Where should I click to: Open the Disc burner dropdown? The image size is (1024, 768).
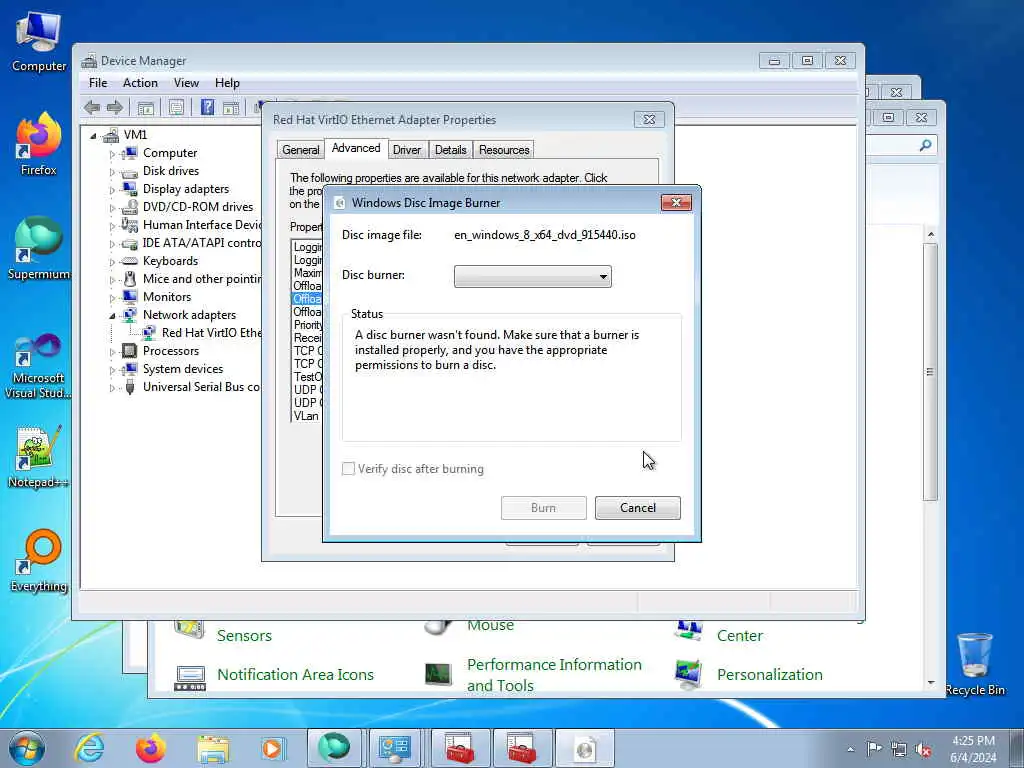(532, 276)
